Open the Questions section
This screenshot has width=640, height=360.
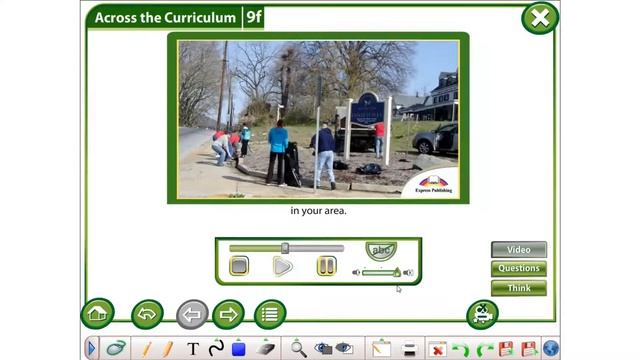[519, 268]
